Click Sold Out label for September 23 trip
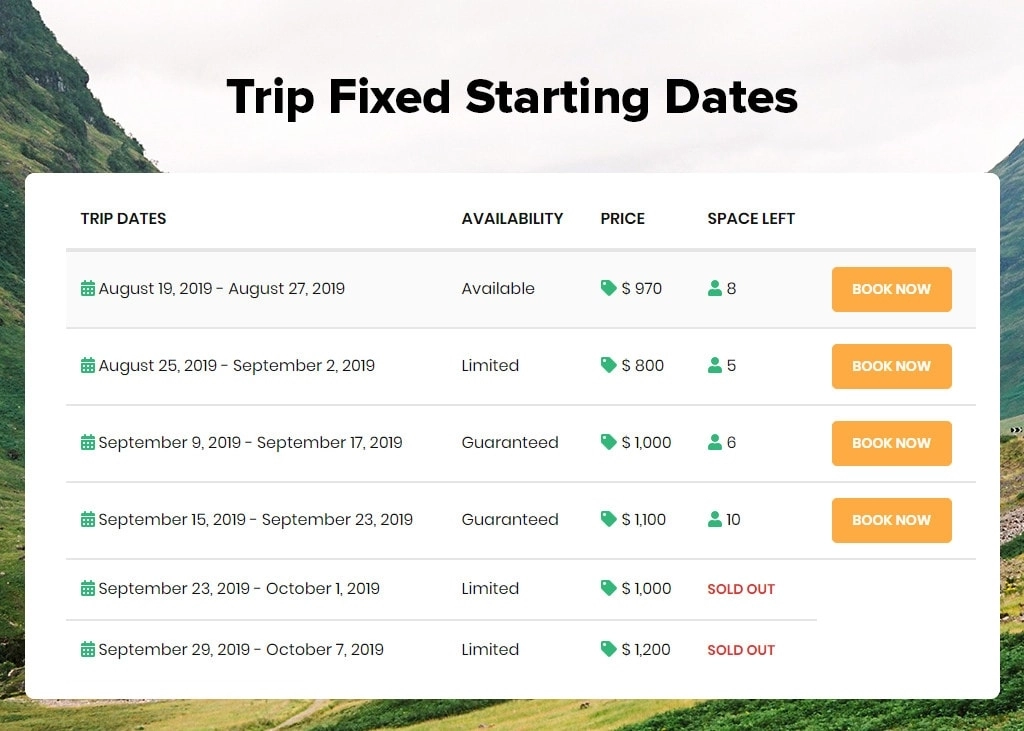Viewport: 1024px width, 731px height. coord(741,589)
